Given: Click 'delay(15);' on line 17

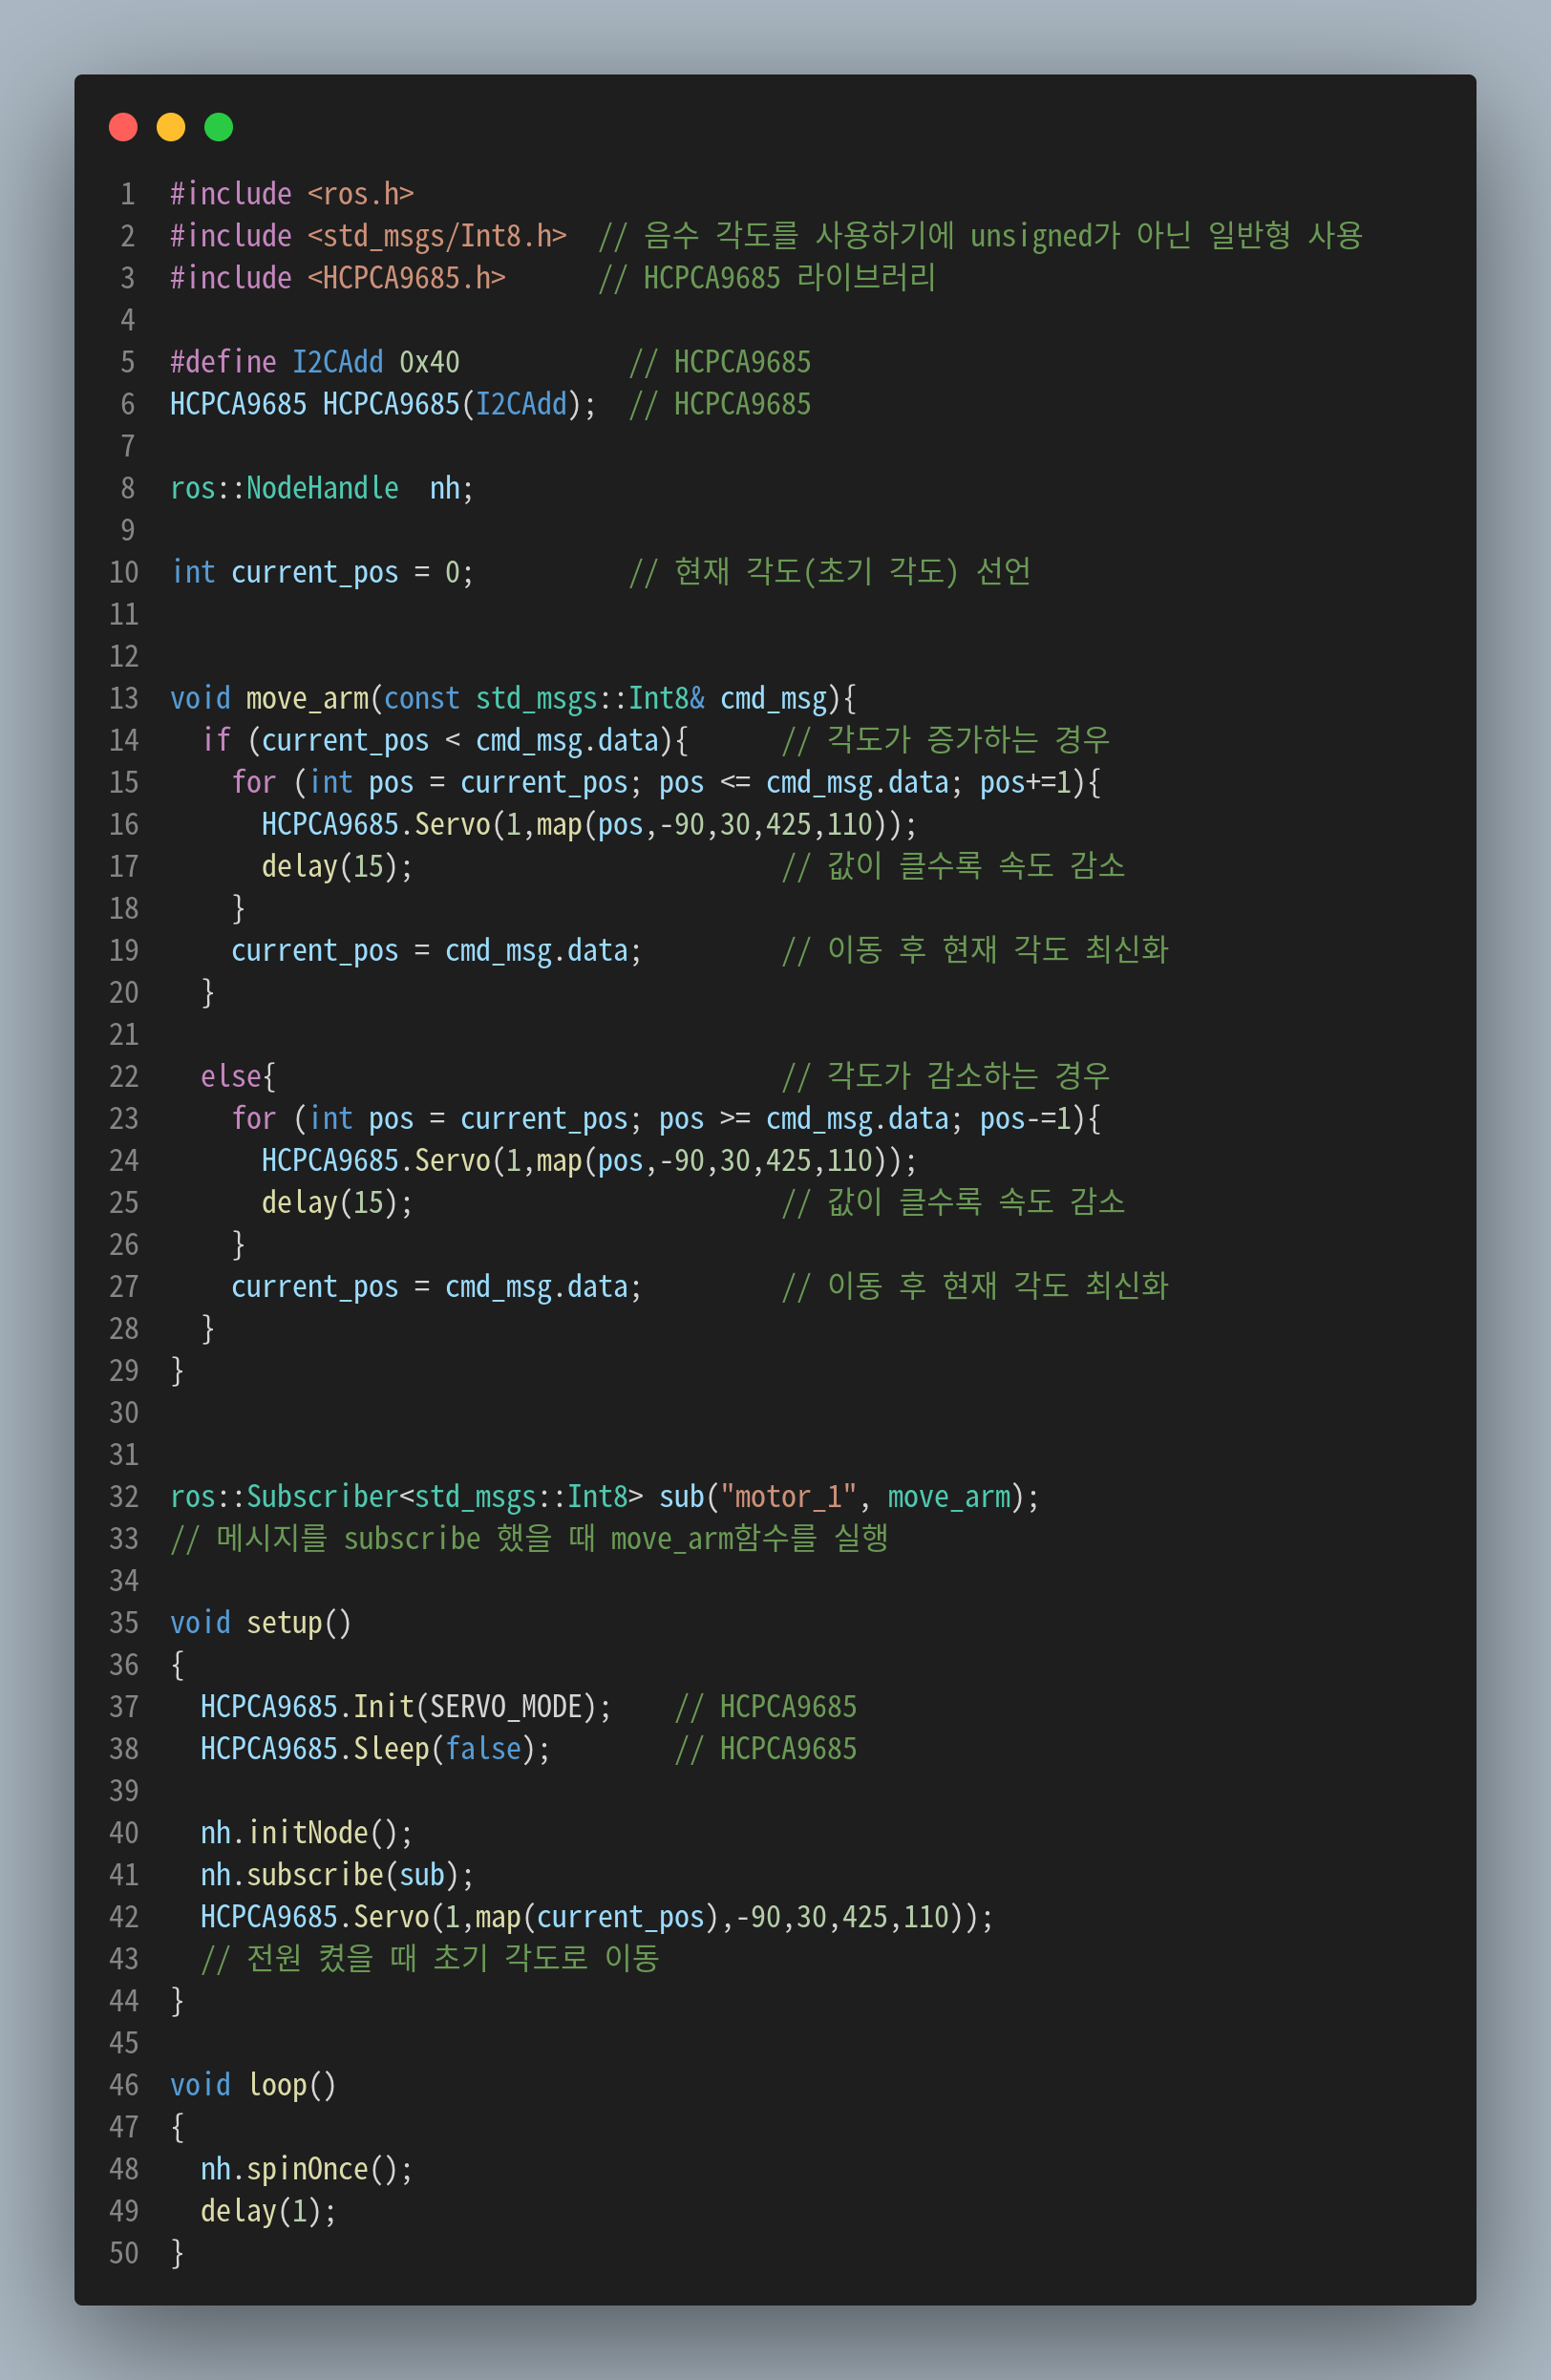Looking at the screenshot, I should (337, 866).
